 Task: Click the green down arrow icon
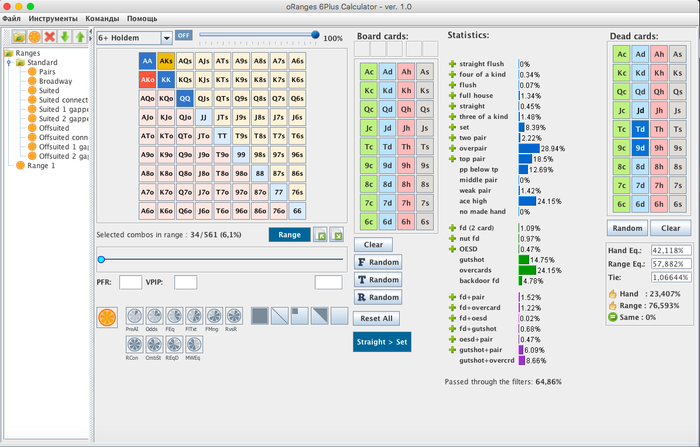pos(65,37)
